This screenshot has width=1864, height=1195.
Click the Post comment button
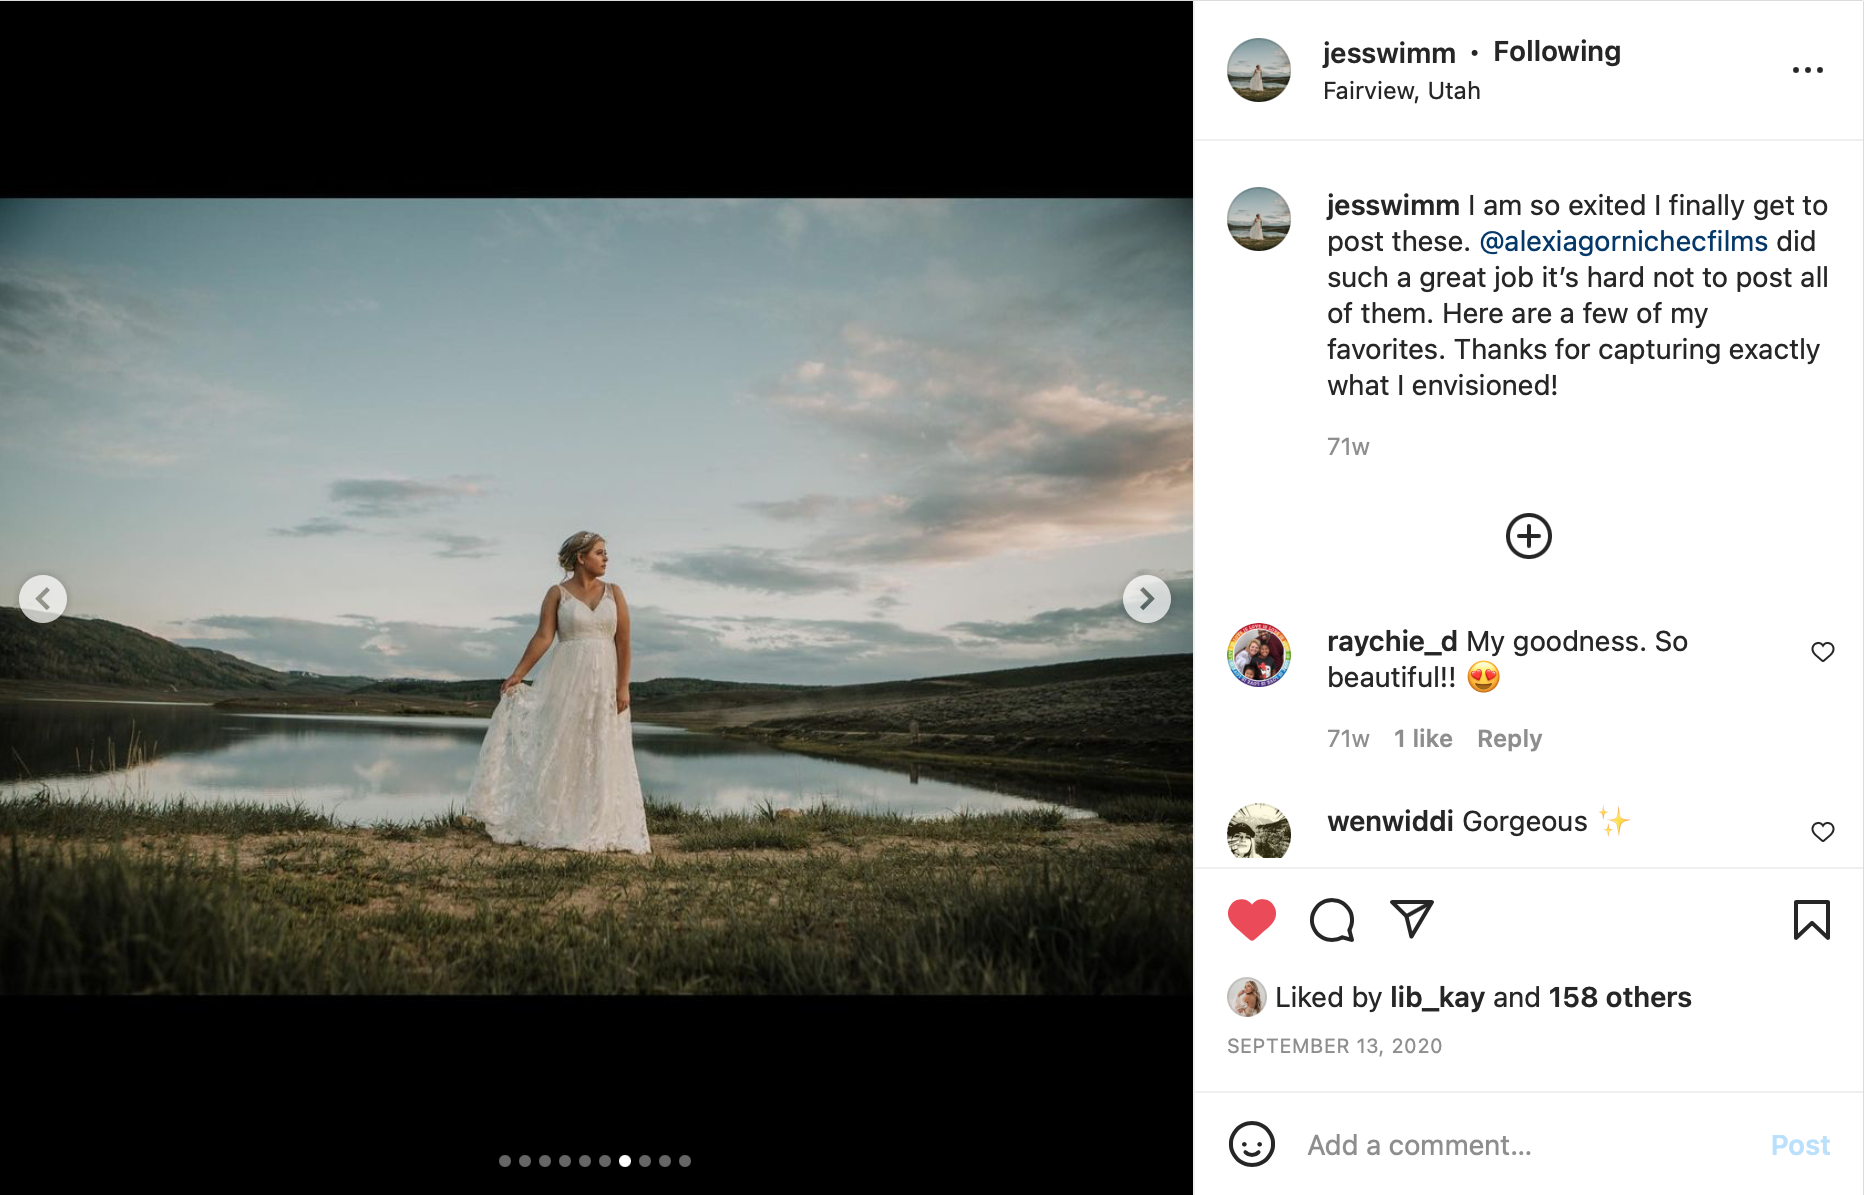(x=1800, y=1145)
